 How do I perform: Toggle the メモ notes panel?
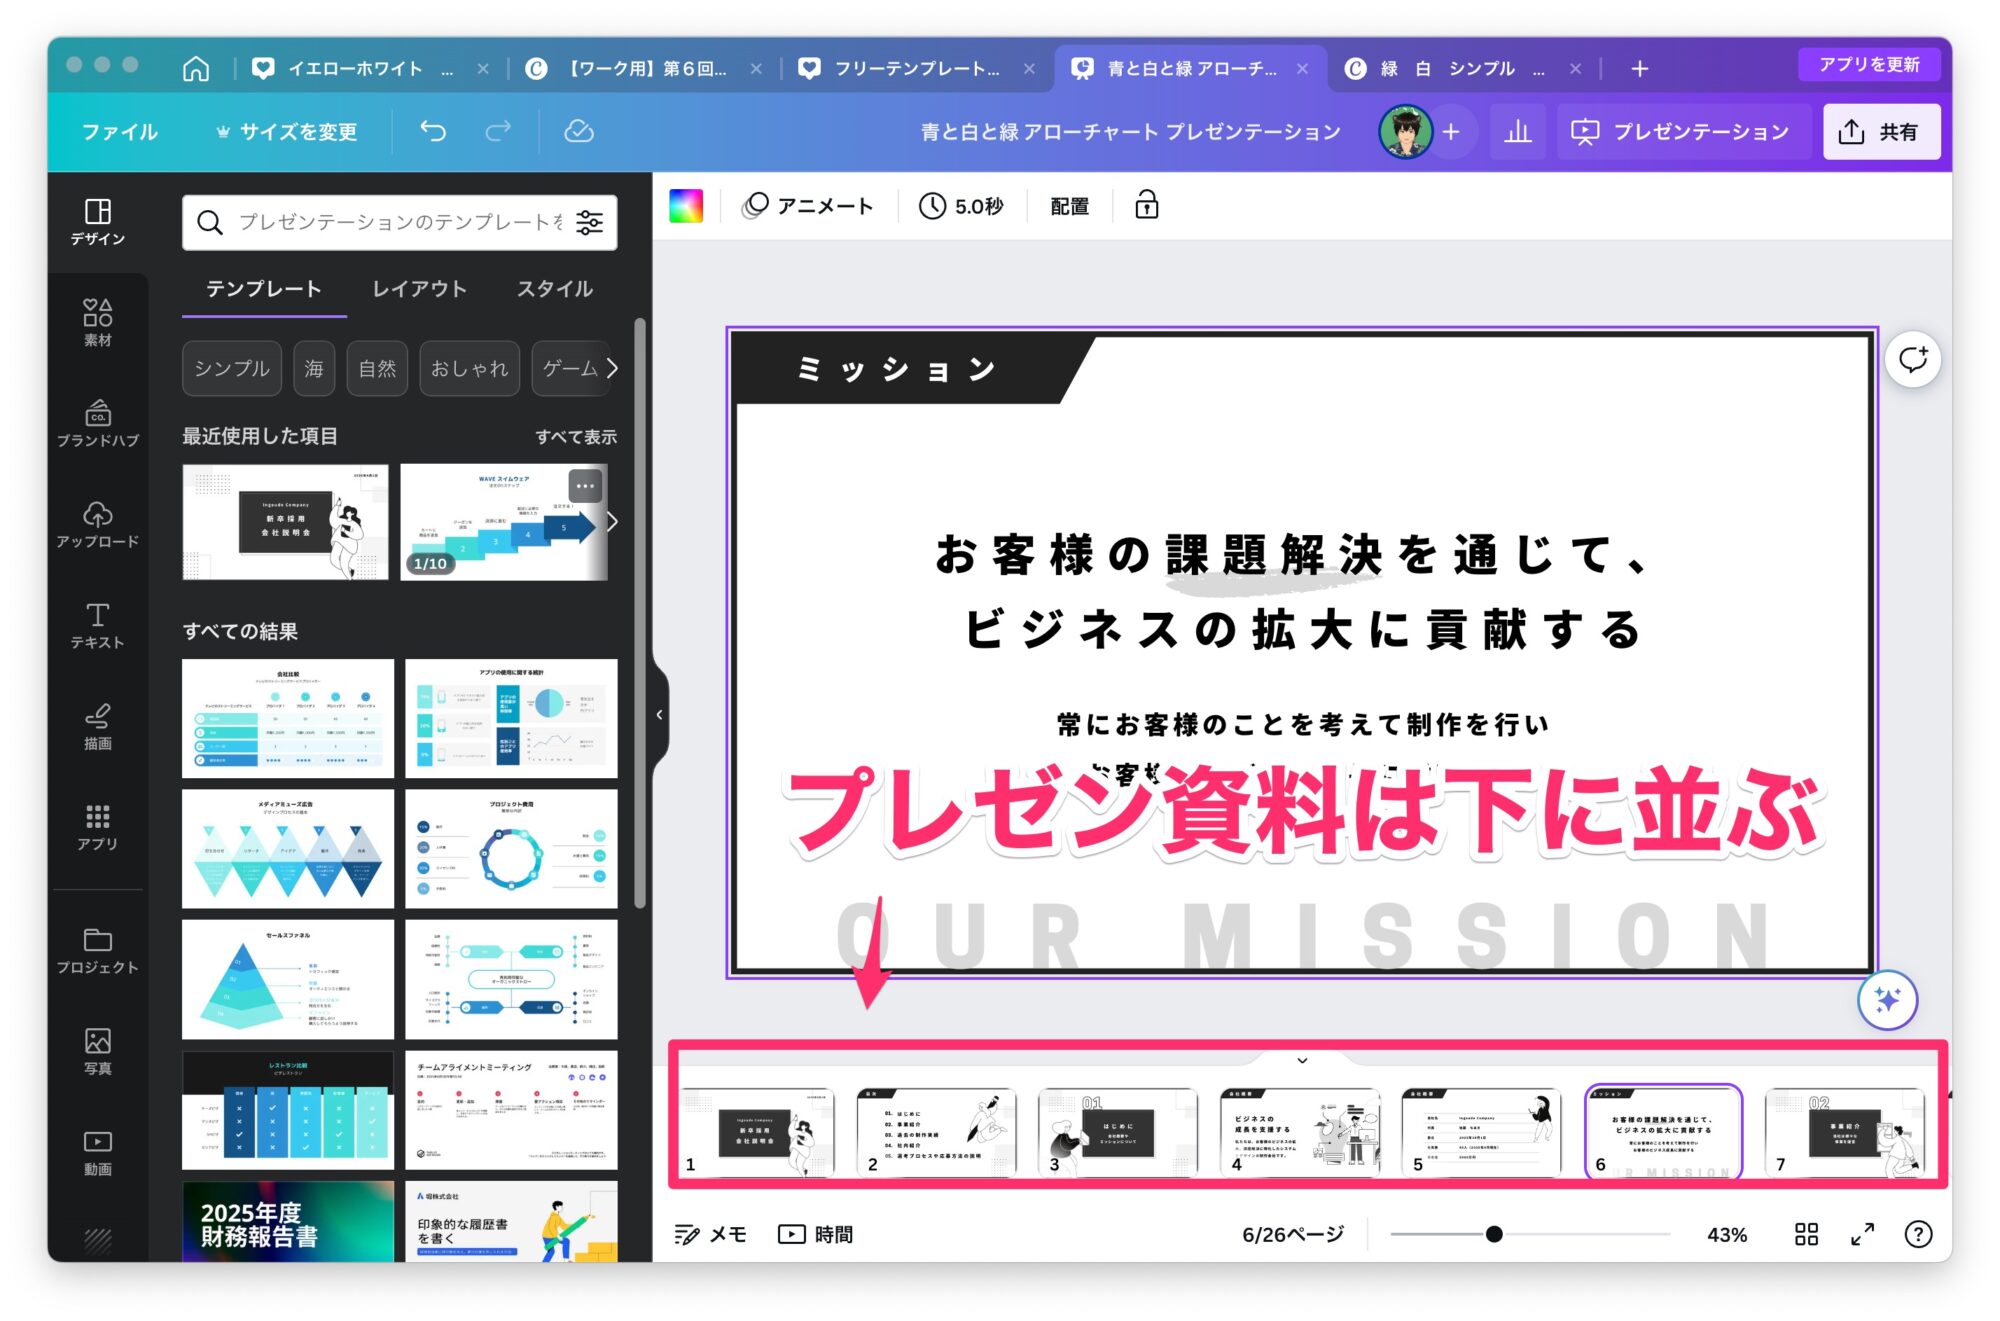coord(710,1234)
